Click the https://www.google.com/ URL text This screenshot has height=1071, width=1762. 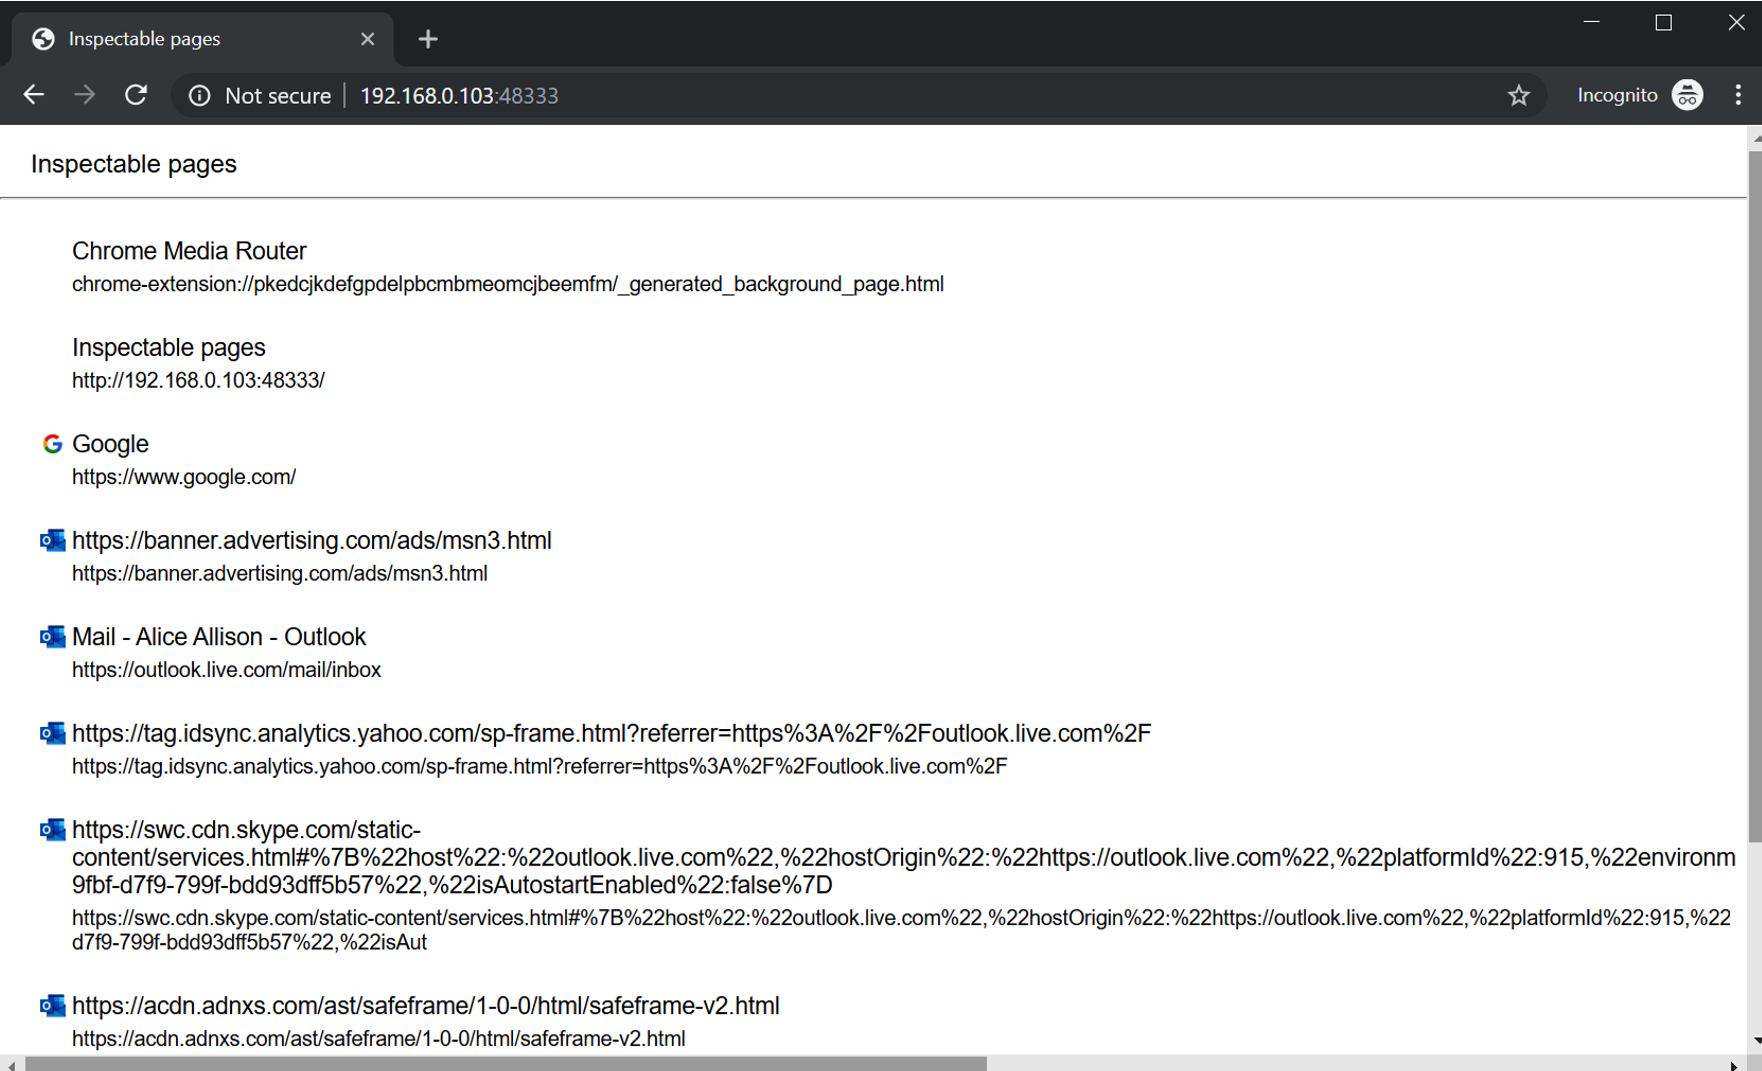pos(184,477)
